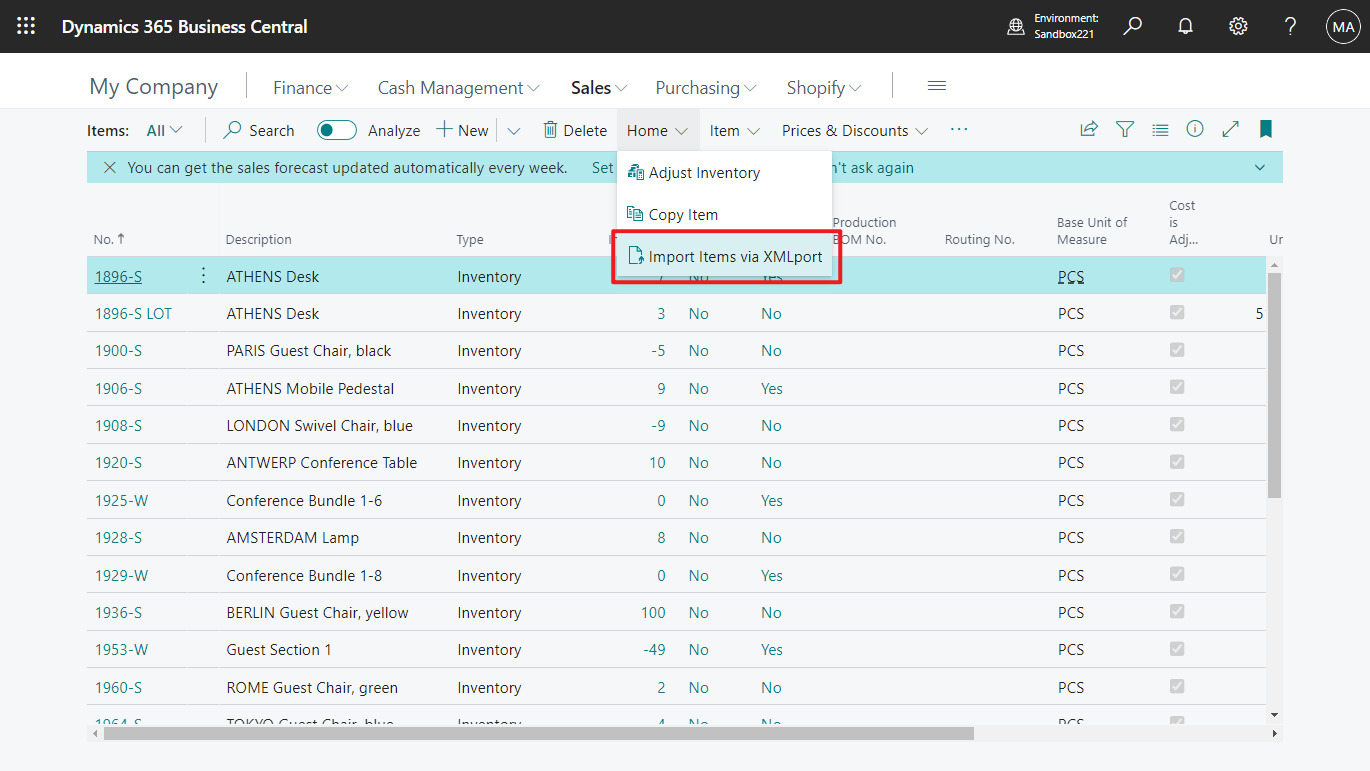The image size is (1370, 771).
Task: Expand the page to full screen icon
Action: point(1230,129)
